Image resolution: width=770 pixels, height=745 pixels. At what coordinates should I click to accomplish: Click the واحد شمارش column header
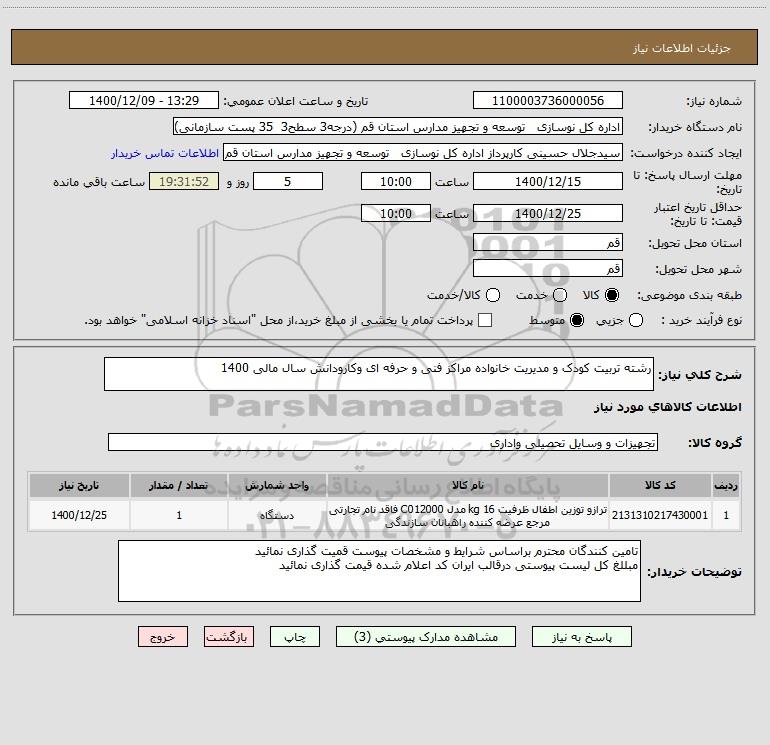pyautogui.click(x=277, y=486)
